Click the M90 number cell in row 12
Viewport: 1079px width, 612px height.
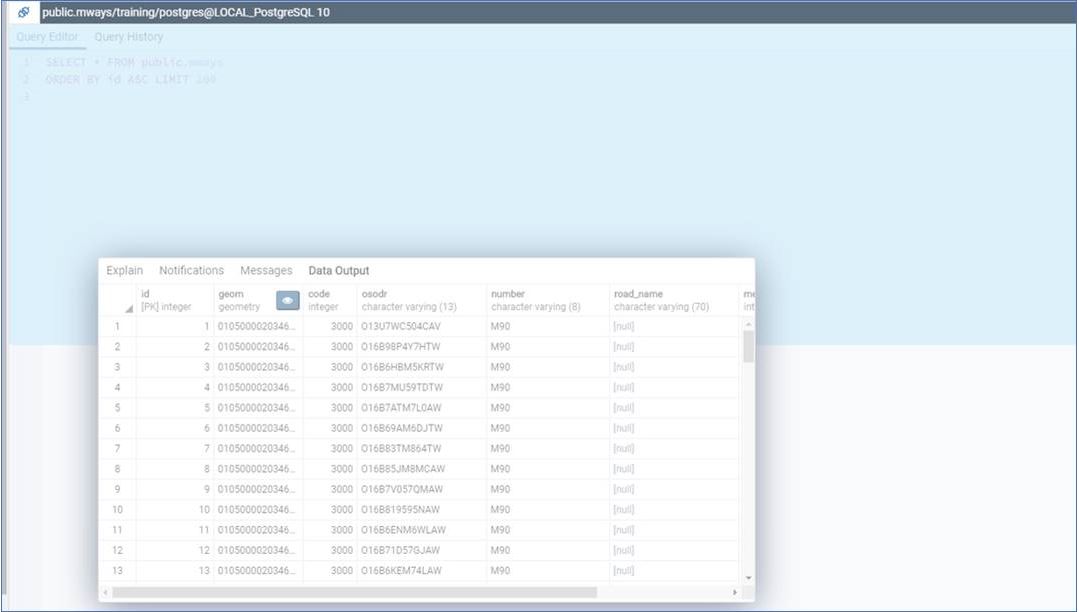point(548,550)
